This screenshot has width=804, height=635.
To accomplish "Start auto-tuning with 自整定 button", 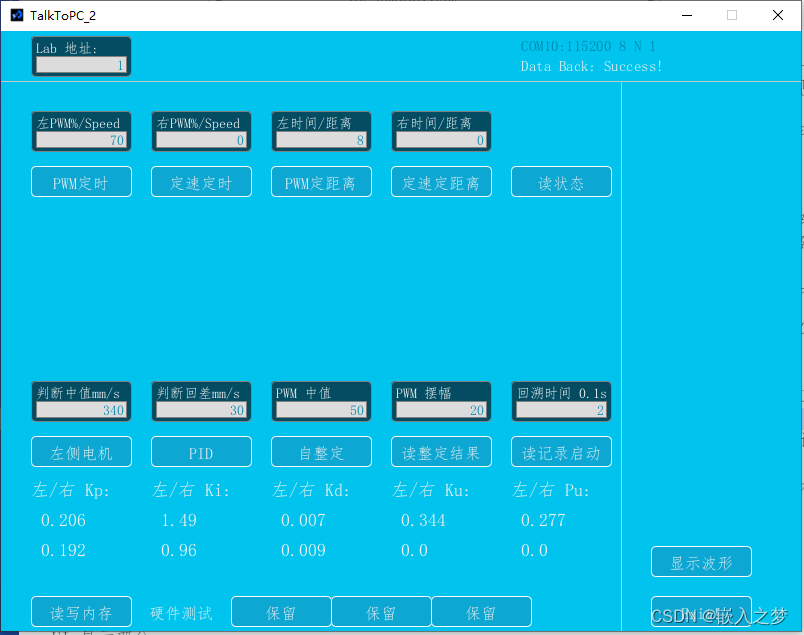I will coord(321,452).
